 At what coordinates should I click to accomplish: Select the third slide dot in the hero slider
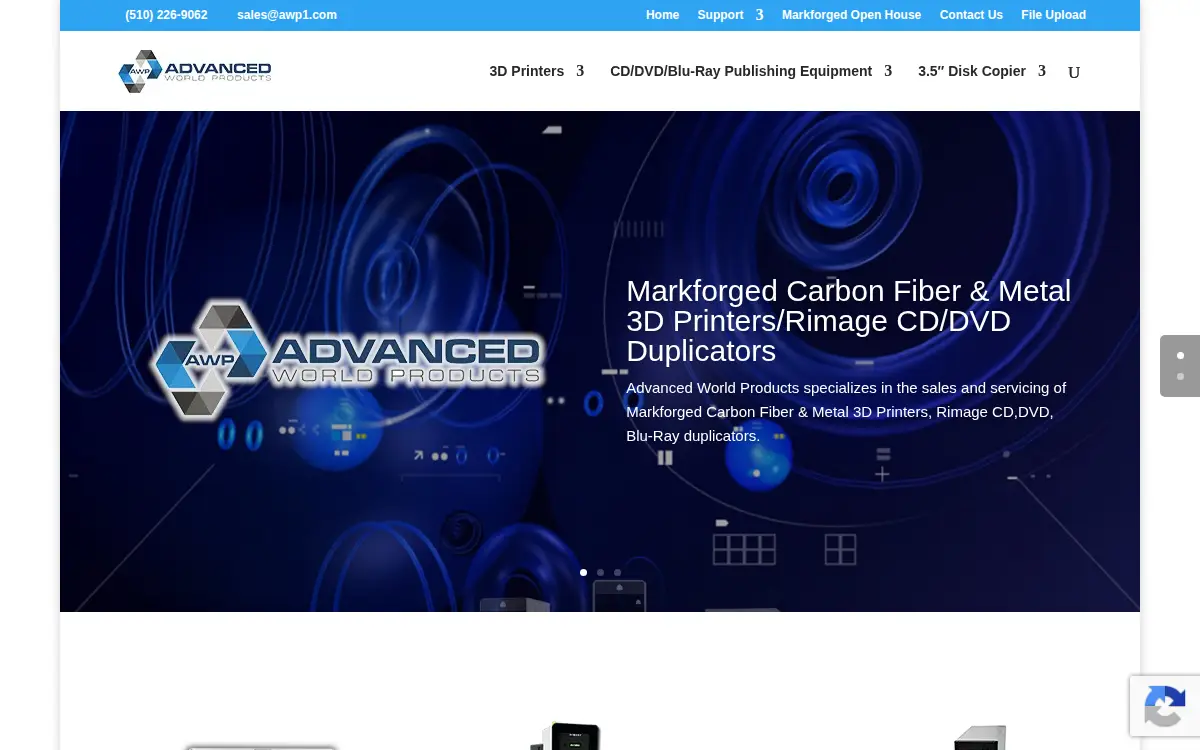[x=617, y=573]
